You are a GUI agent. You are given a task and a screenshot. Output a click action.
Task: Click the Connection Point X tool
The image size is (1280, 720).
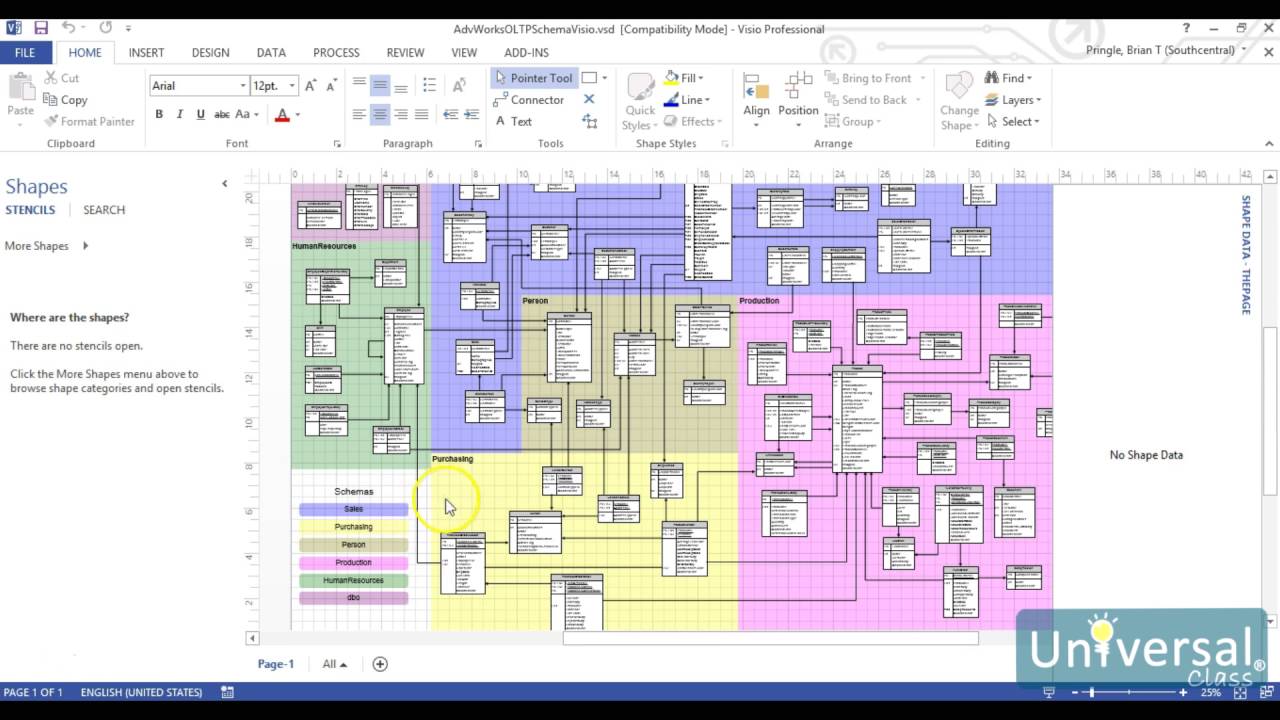pos(589,99)
